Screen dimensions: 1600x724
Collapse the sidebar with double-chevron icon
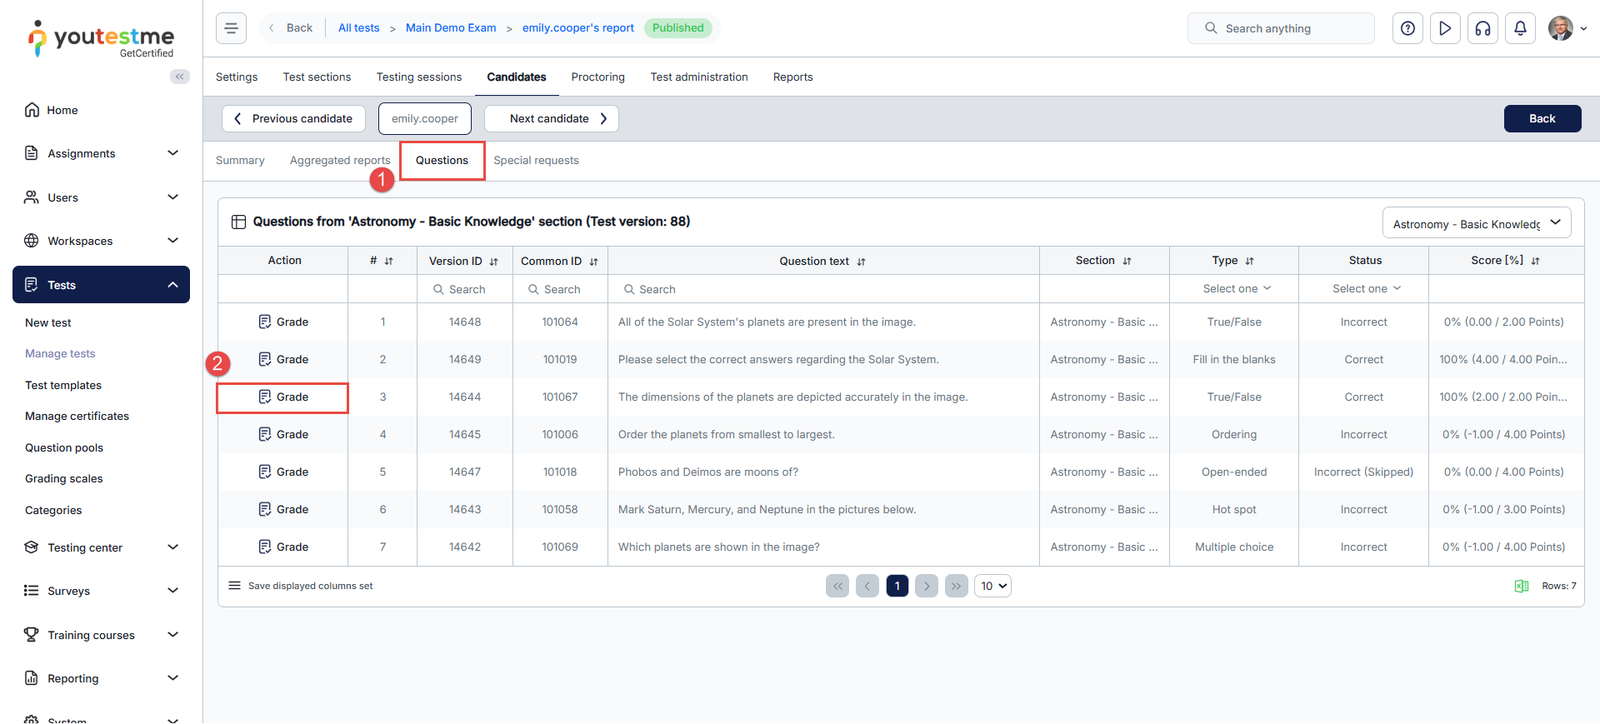click(180, 76)
